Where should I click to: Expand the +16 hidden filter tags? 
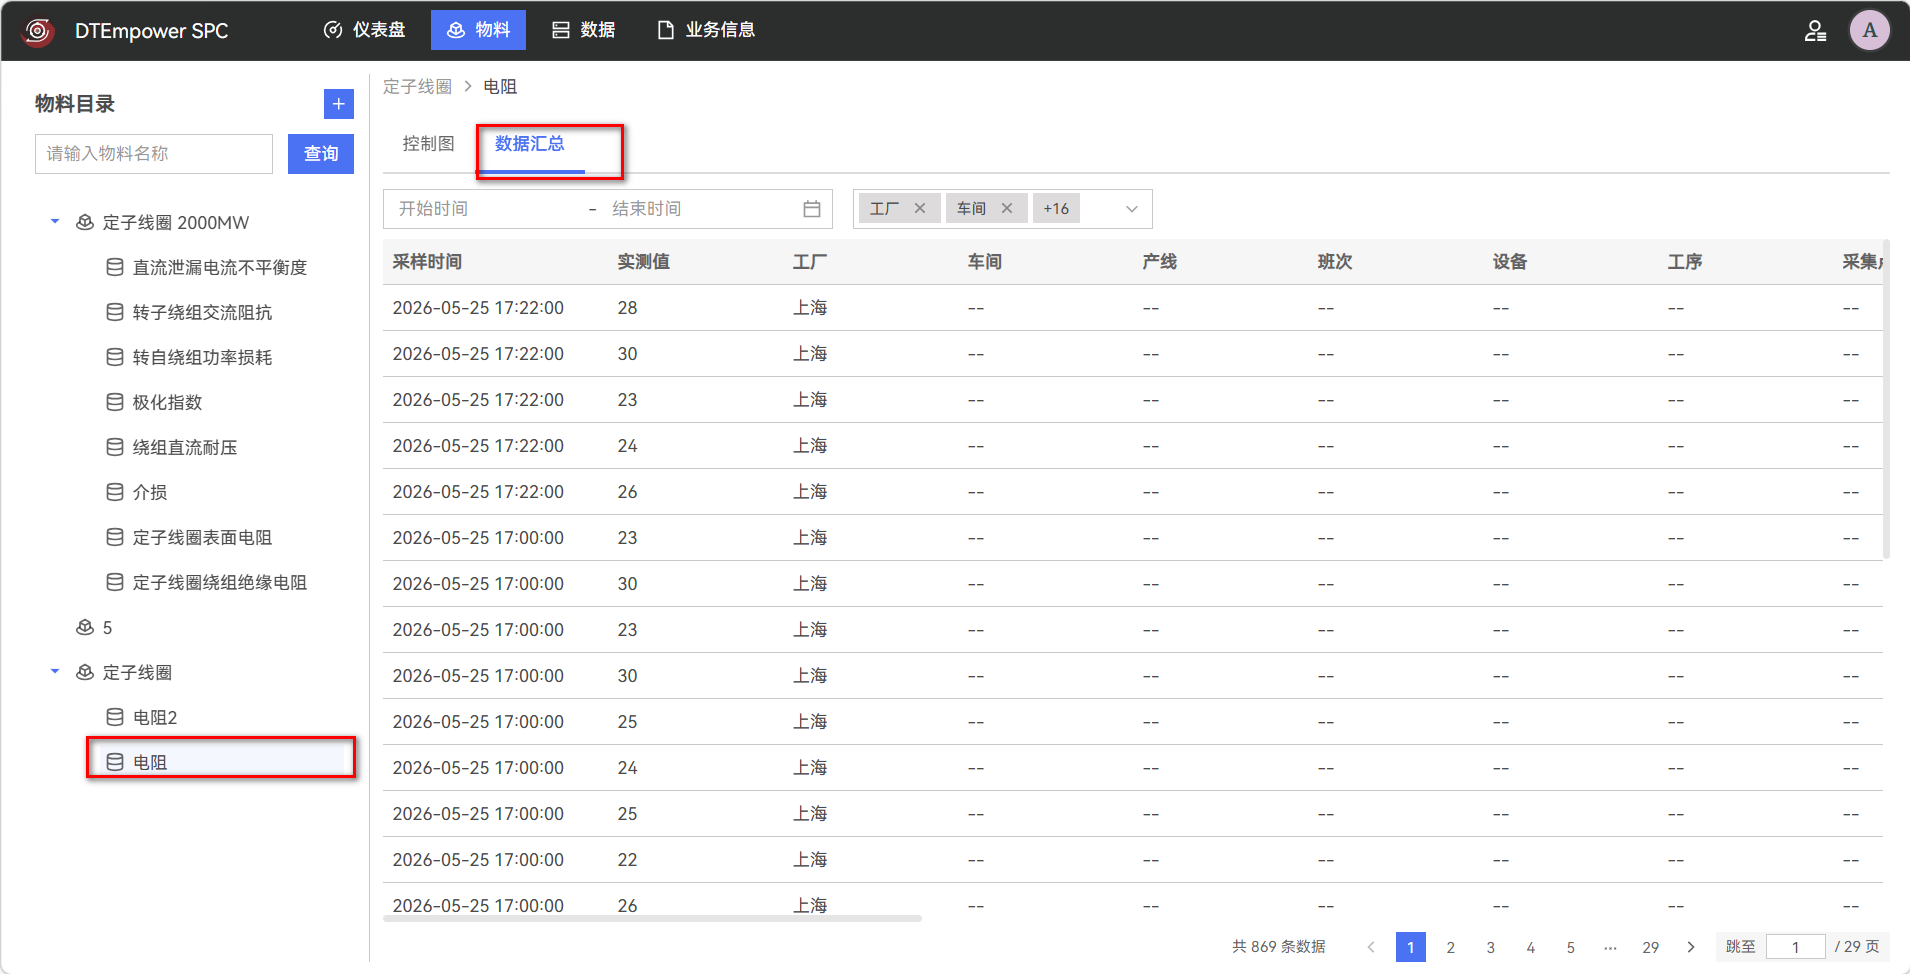tap(1056, 208)
